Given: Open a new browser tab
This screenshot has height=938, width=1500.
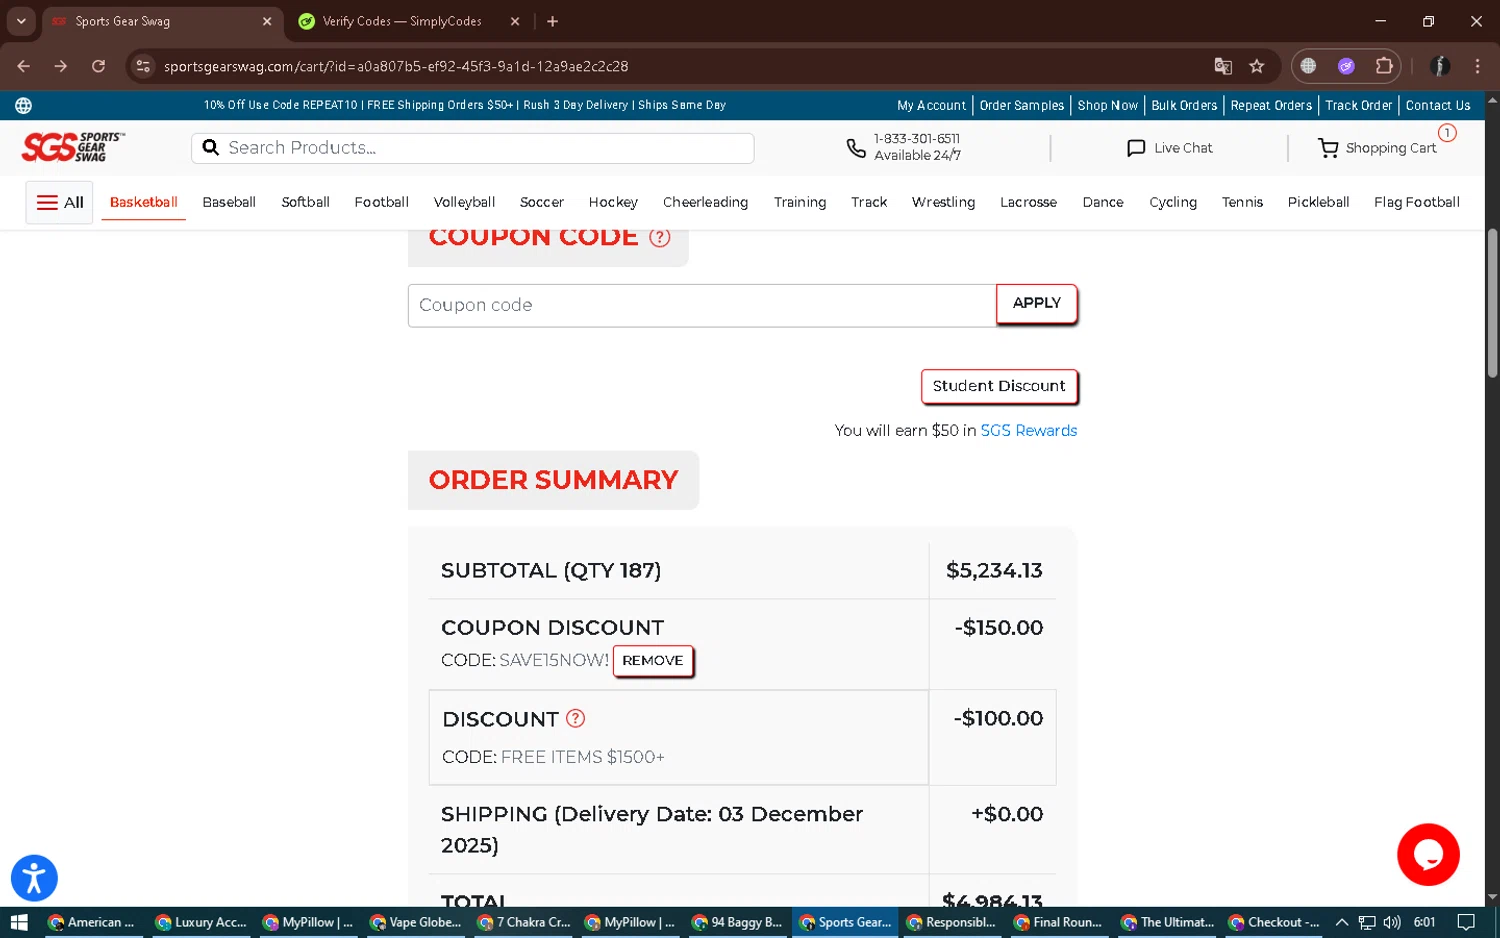Looking at the screenshot, I should pos(552,21).
